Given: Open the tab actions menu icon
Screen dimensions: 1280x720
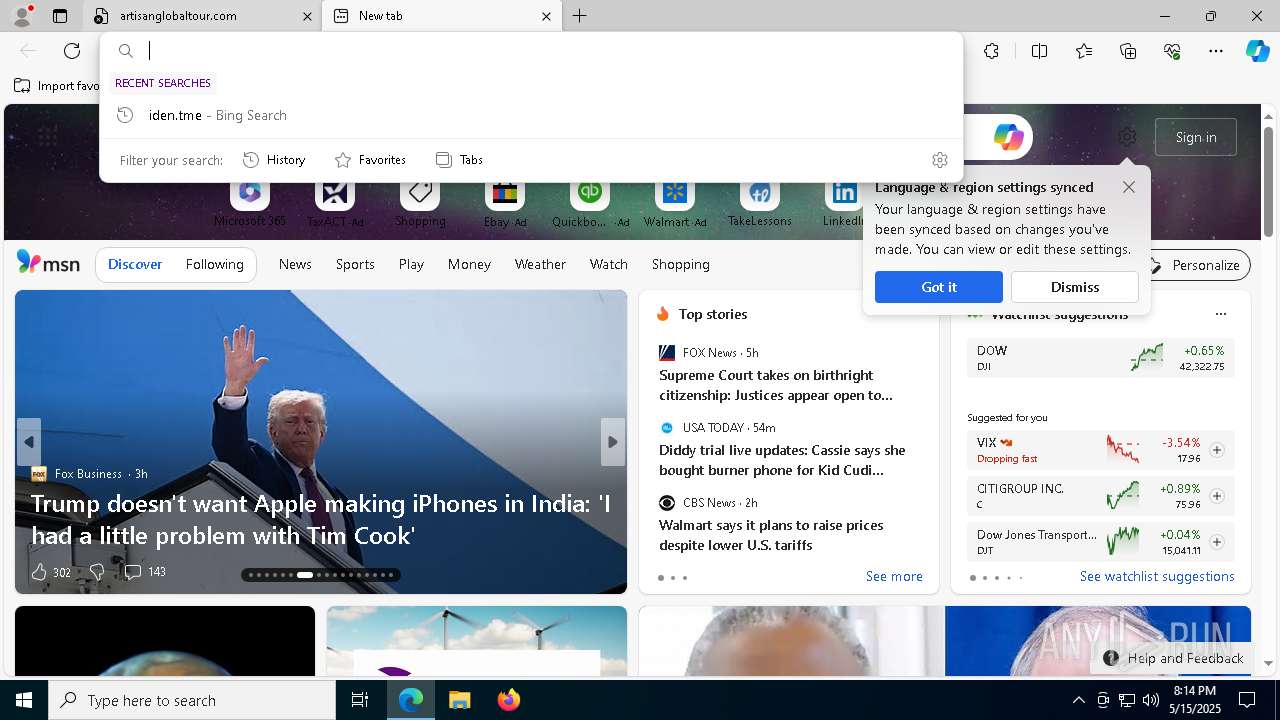Looking at the screenshot, I should pos(60,16).
